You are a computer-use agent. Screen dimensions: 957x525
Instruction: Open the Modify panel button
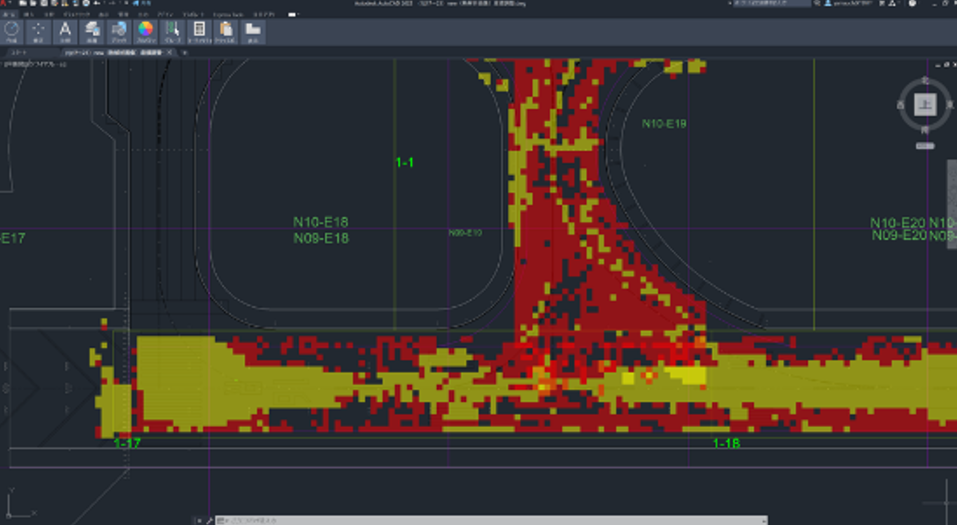tap(39, 32)
